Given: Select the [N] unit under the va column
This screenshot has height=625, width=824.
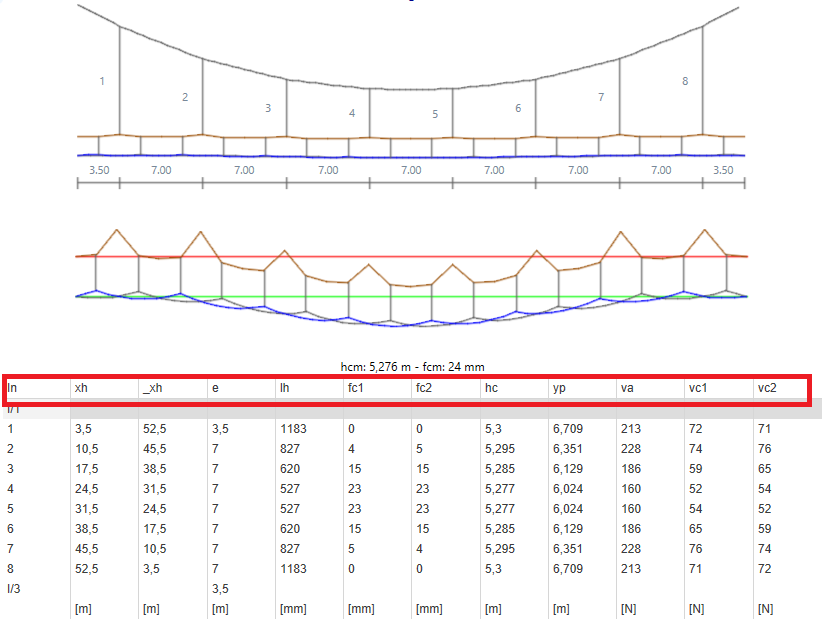Looking at the screenshot, I should click(629, 609).
